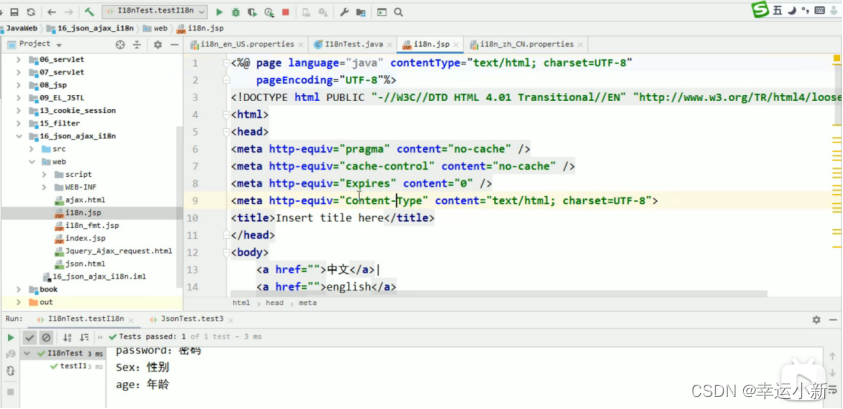Navigate forward with the right arrow icon

click(69, 12)
